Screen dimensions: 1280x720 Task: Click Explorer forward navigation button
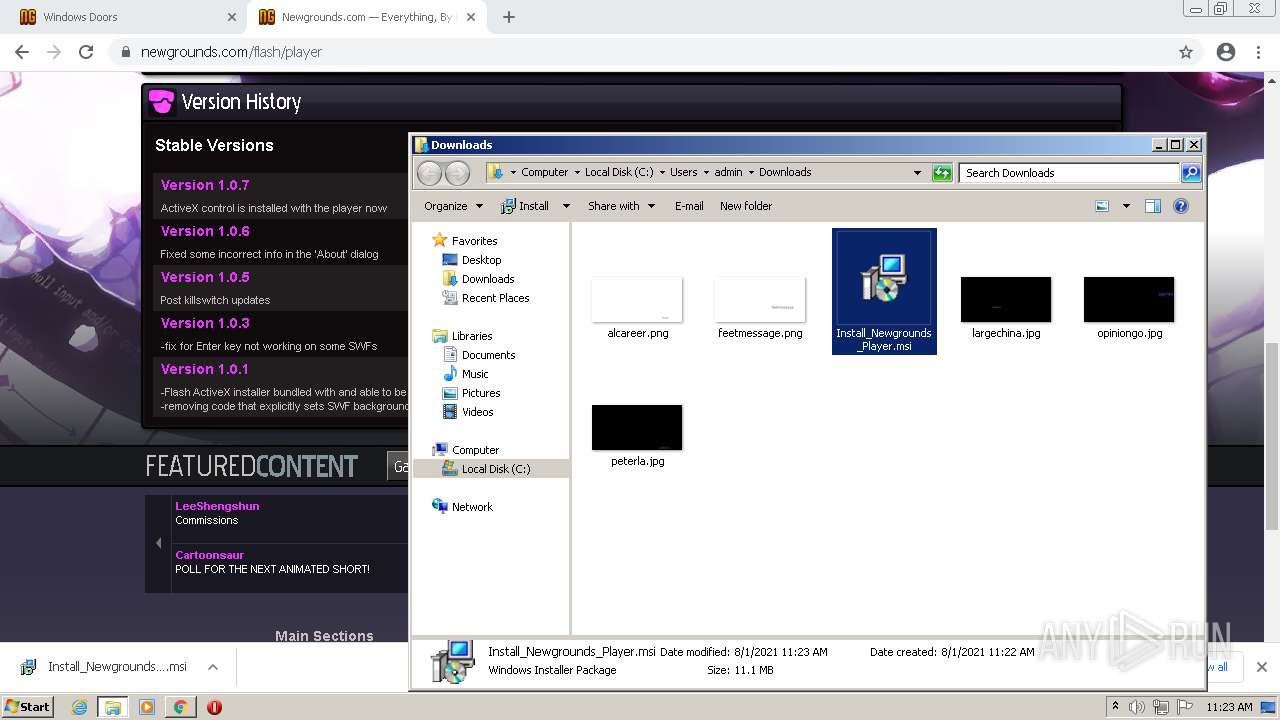[x=457, y=173]
